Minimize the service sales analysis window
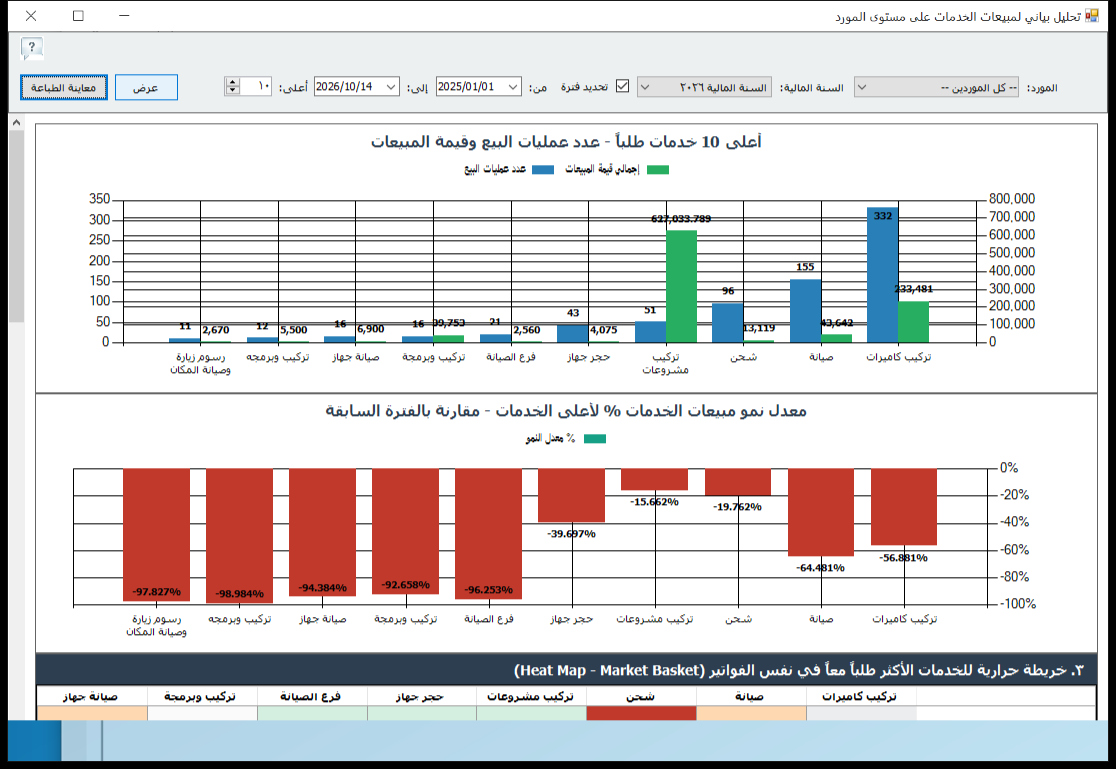1116x769 pixels. coord(124,16)
